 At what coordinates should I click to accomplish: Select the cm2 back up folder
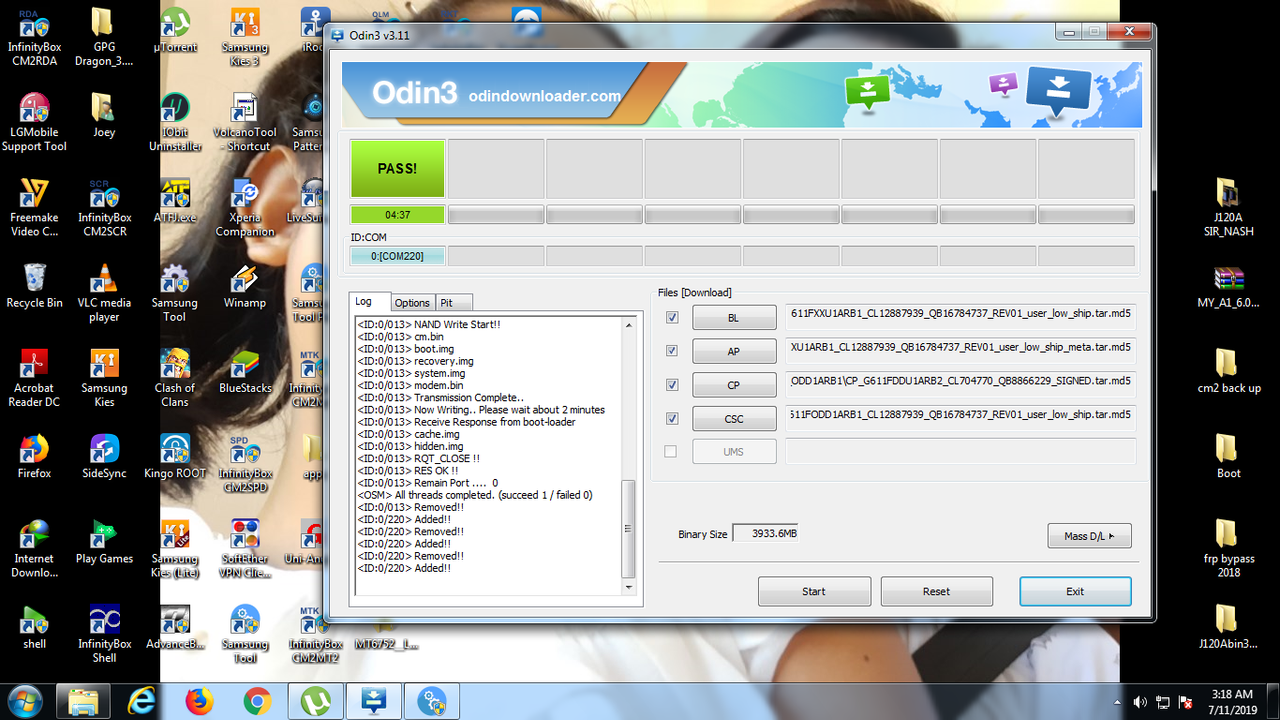click(1228, 371)
